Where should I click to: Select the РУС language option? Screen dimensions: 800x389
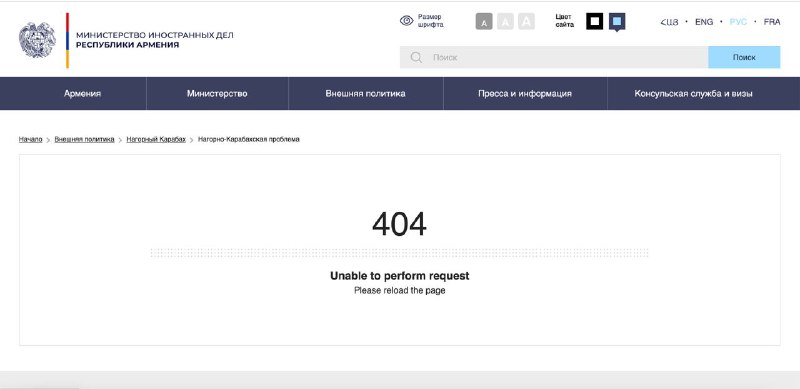tap(738, 22)
